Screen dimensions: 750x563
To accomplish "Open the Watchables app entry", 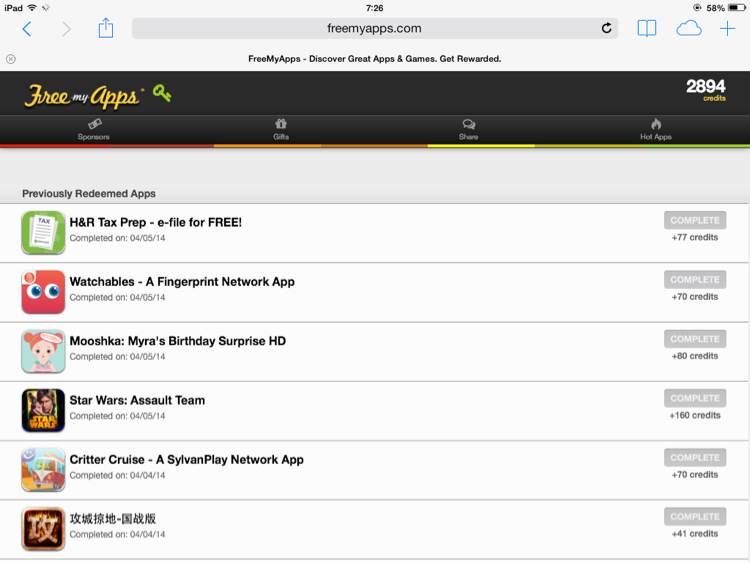I will point(374,292).
